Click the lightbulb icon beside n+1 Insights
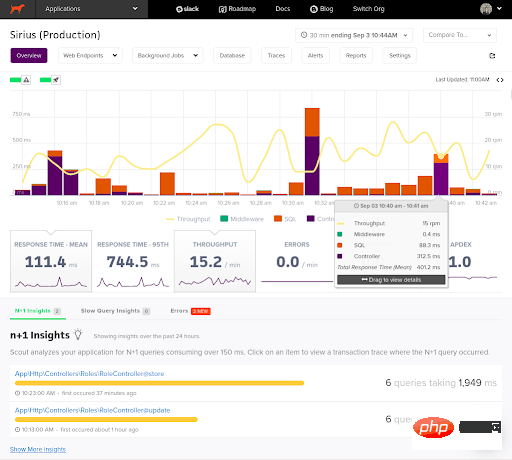The height and width of the screenshot is (460, 512). pos(78,334)
